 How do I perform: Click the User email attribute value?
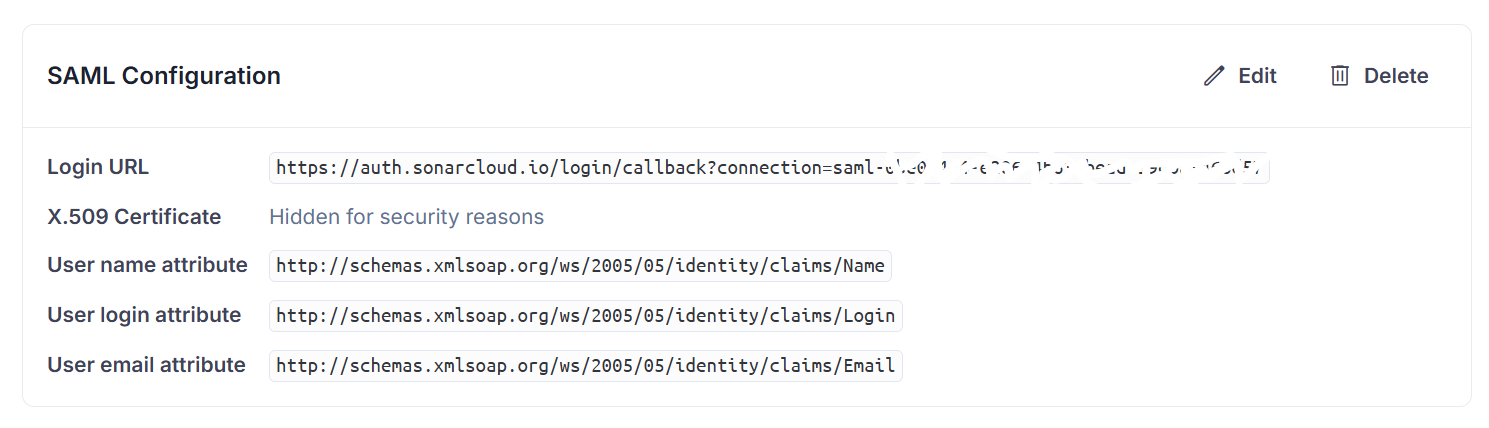(585, 366)
